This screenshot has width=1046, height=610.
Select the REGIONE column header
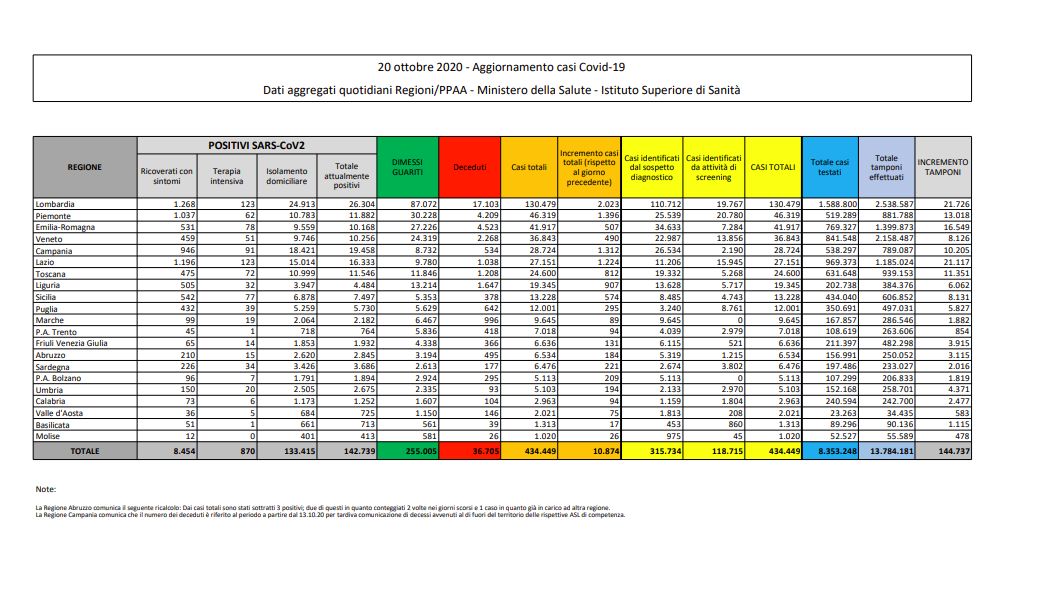tap(84, 166)
